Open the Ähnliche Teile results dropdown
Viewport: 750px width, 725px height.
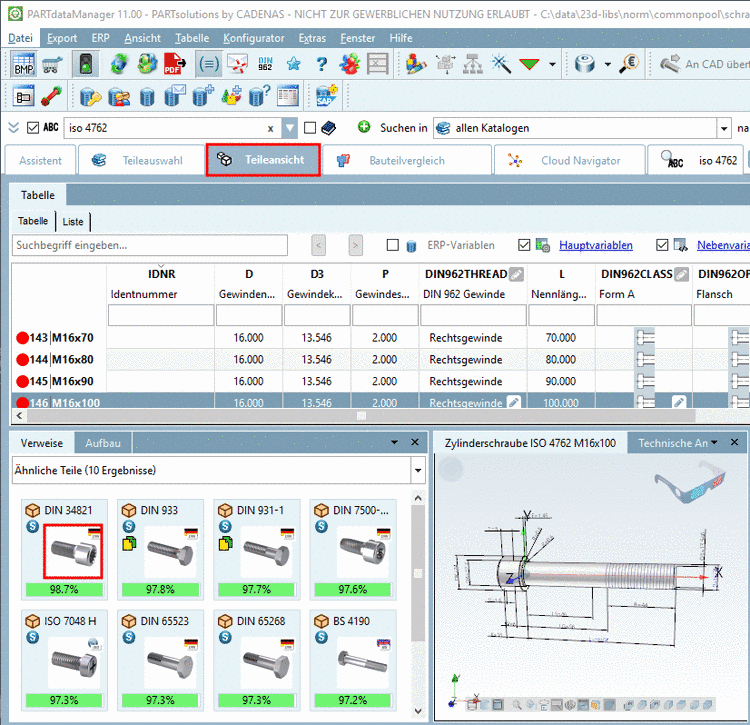418,470
